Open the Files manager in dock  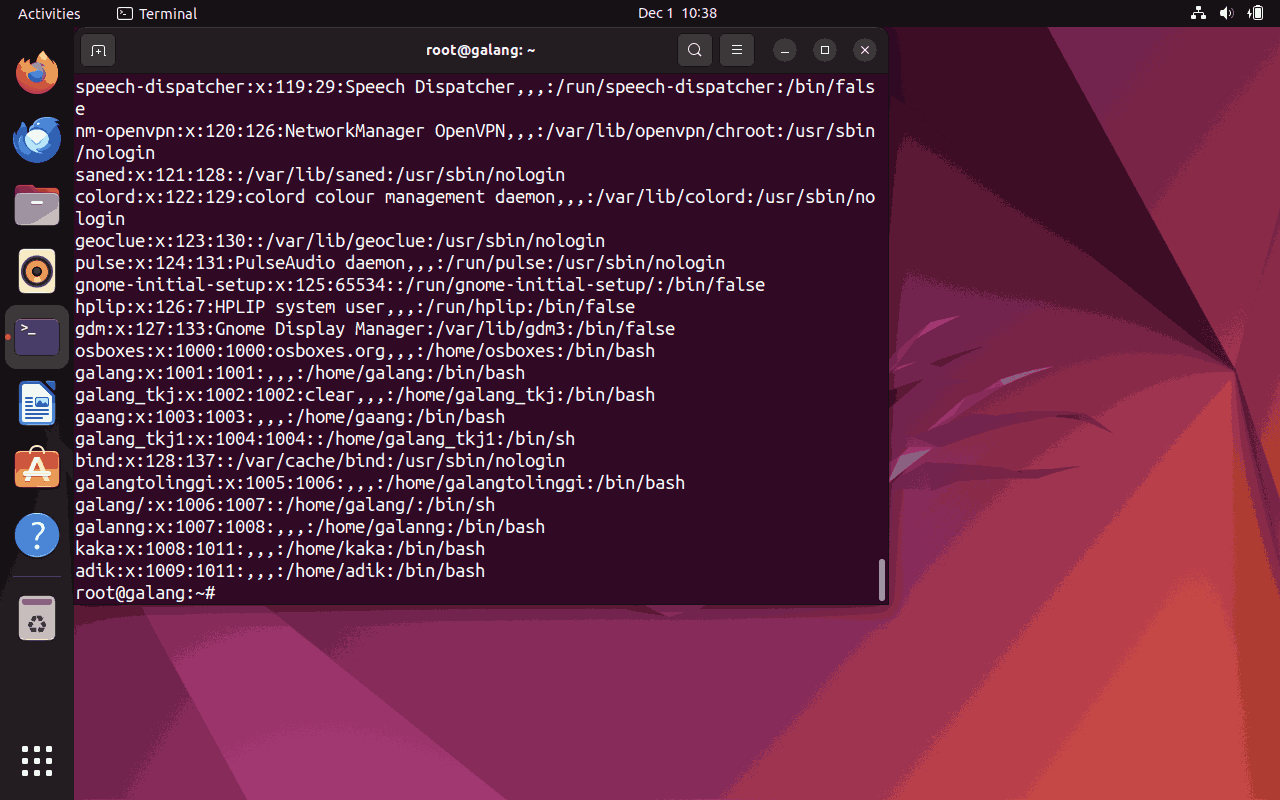pos(37,205)
